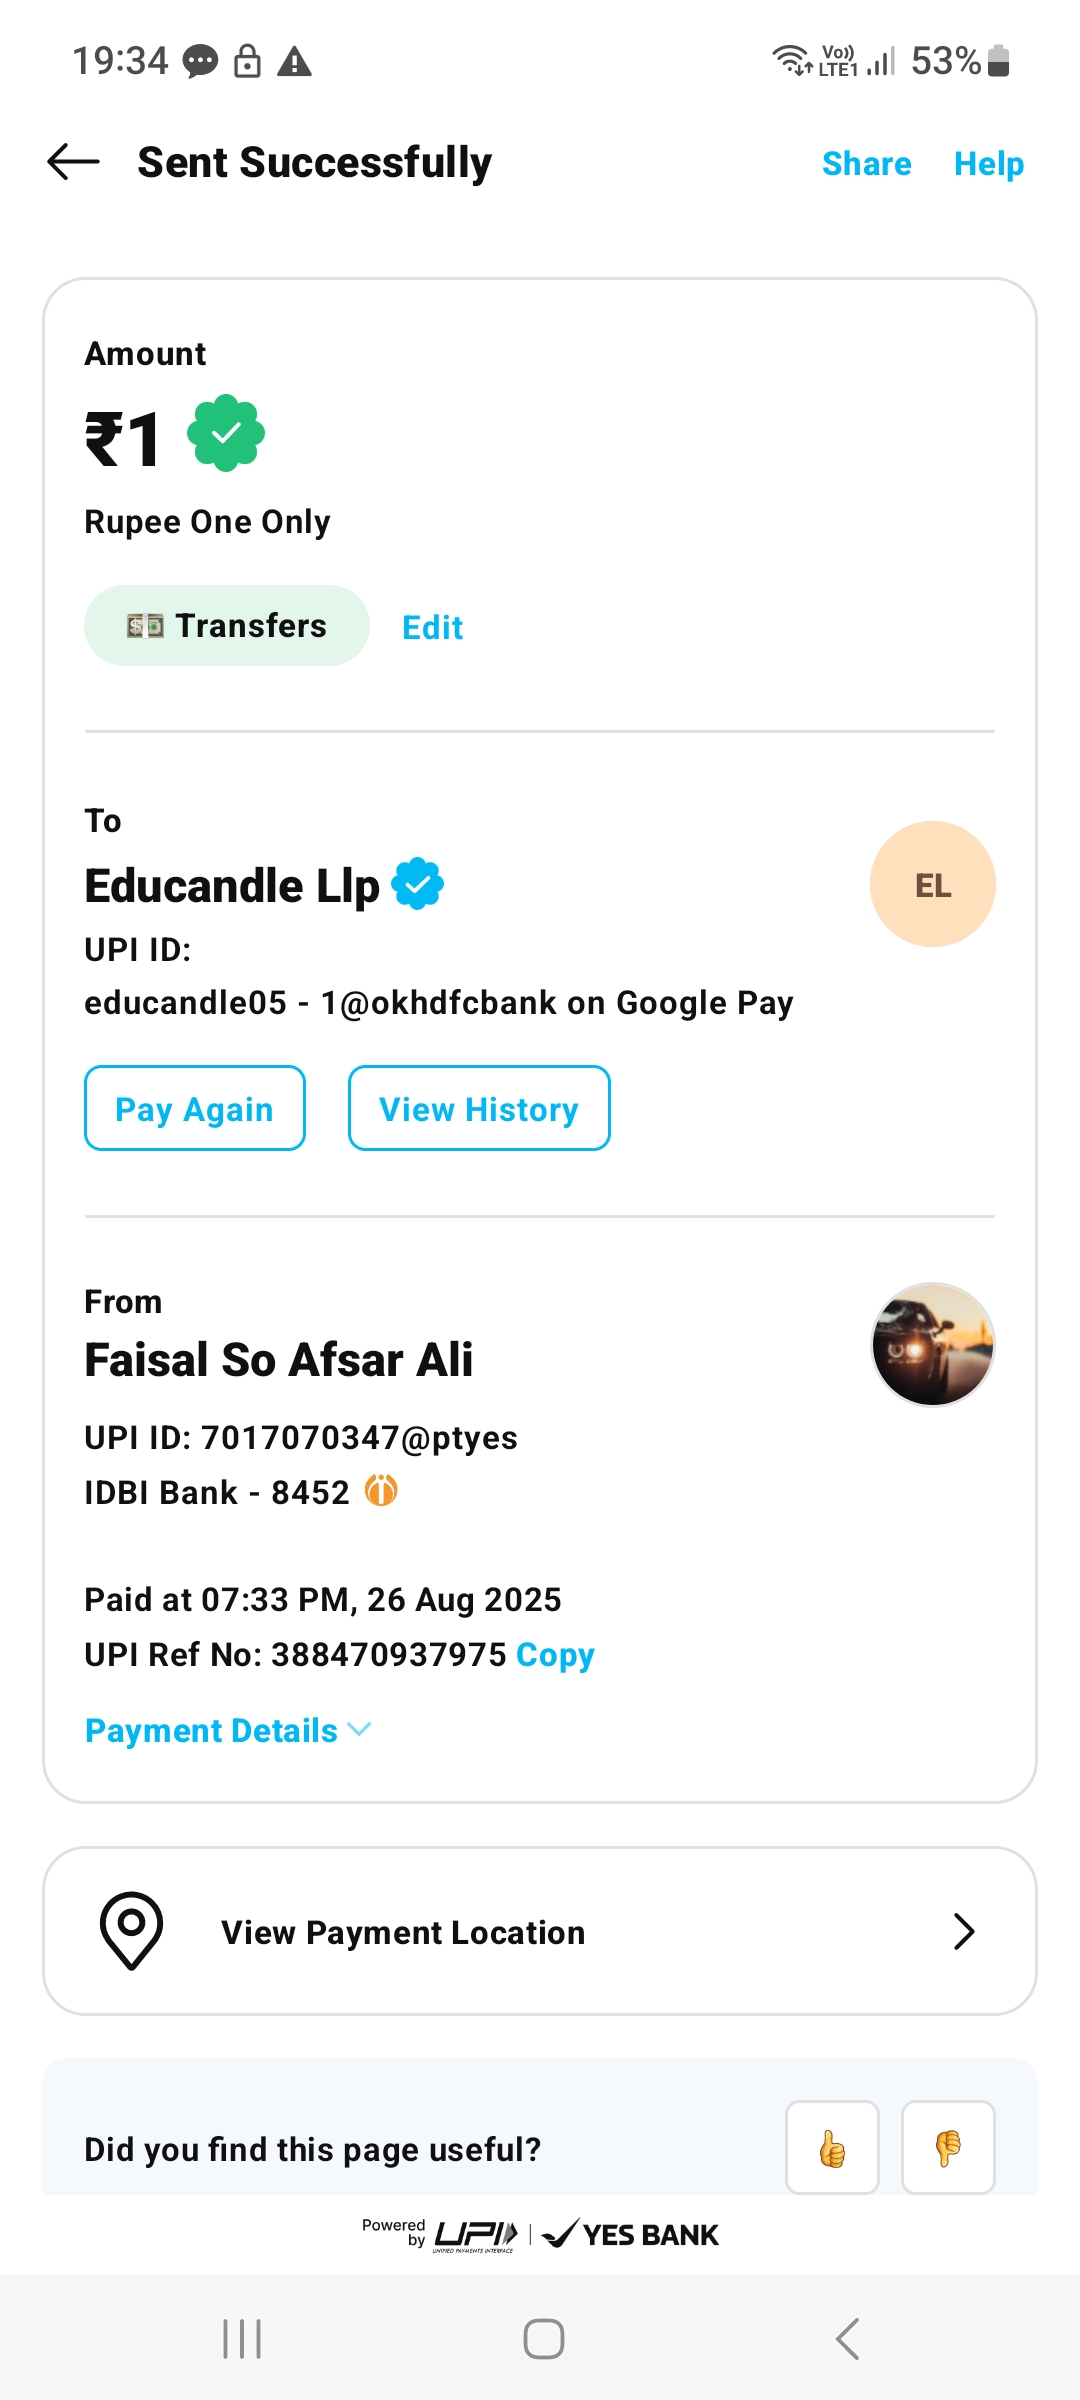Screen dimensions: 1080x2400
Task: Tap the Android home navigation button
Action: 543,2339
